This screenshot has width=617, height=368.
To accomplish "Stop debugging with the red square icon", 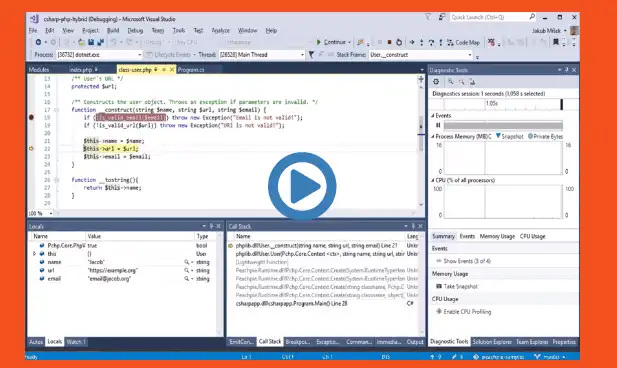I will click(389, 42).
